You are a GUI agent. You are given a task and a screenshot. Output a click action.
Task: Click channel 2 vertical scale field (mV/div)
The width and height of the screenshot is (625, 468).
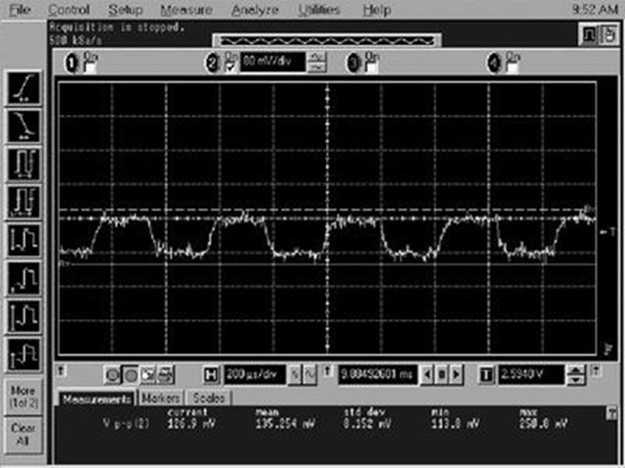pyautogui.click(x=273, y=62)
